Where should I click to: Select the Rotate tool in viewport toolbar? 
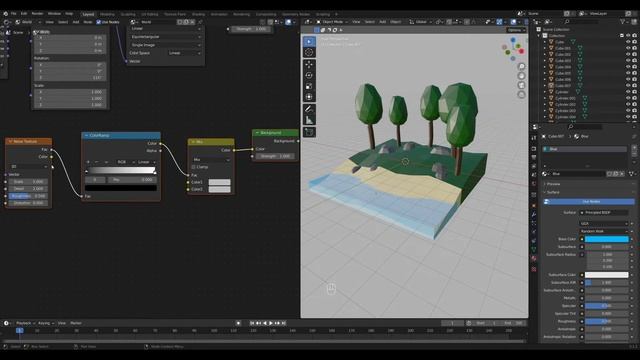309,75
